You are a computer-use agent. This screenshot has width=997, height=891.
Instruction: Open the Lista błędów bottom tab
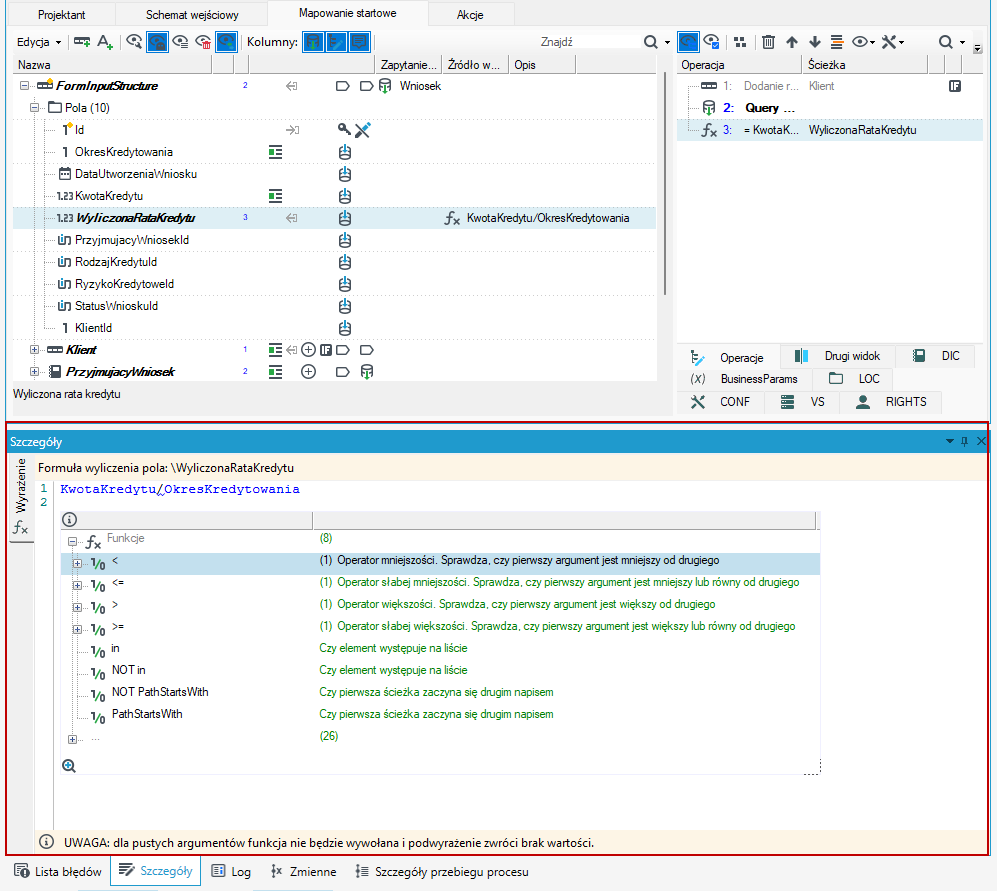[x=58, y=871]
